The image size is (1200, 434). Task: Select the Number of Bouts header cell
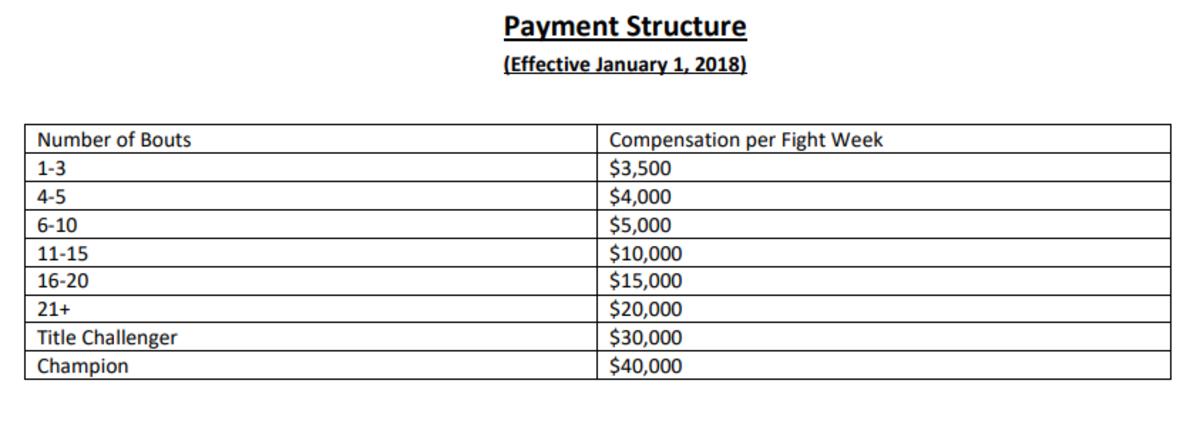pos(114,140)
